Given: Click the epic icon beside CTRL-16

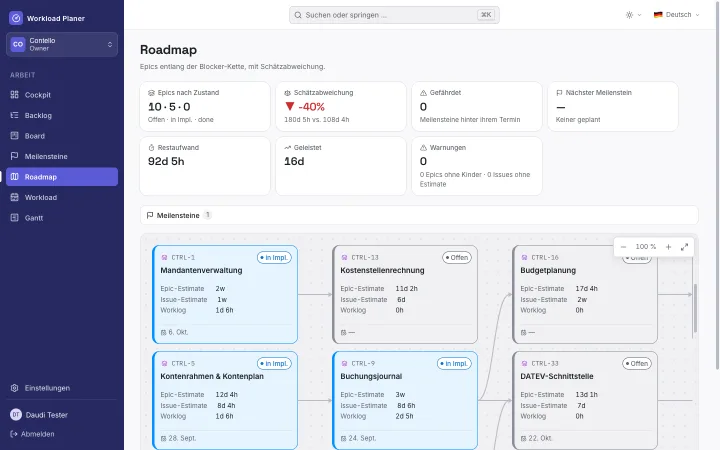Looking at the screenshot, I should 524,258.
